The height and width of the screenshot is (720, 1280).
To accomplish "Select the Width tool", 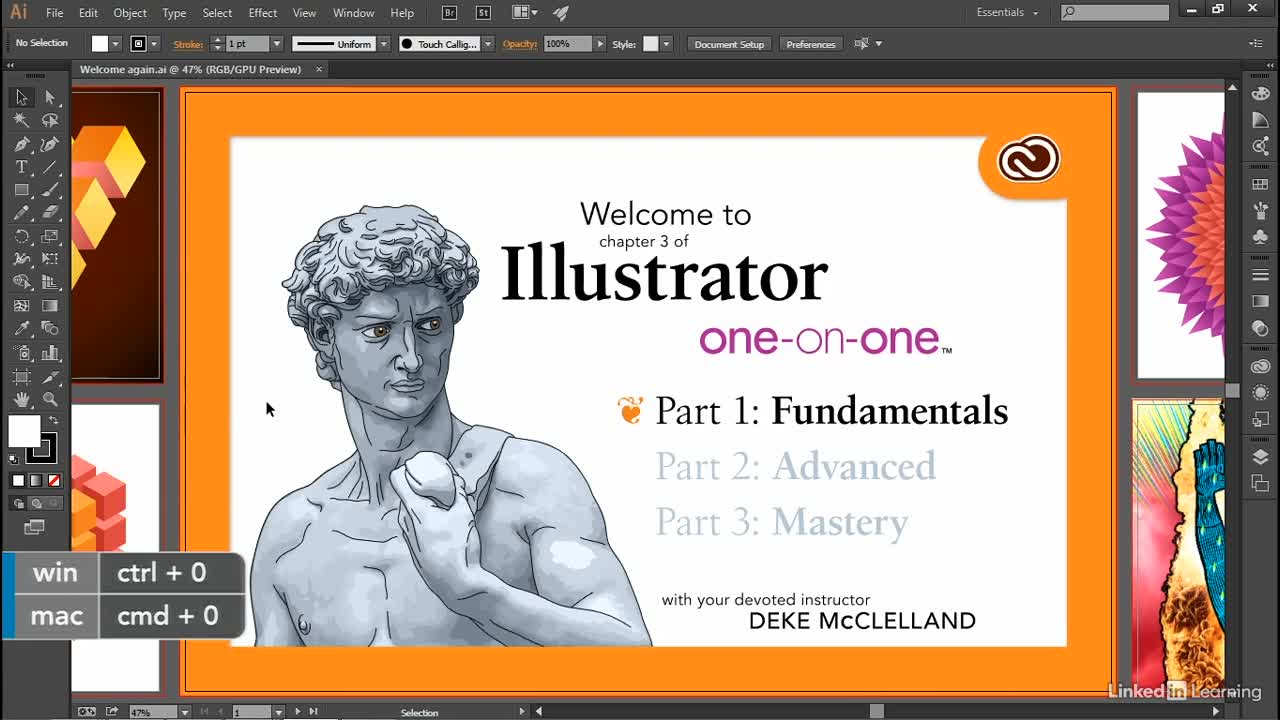I will 21,260.
